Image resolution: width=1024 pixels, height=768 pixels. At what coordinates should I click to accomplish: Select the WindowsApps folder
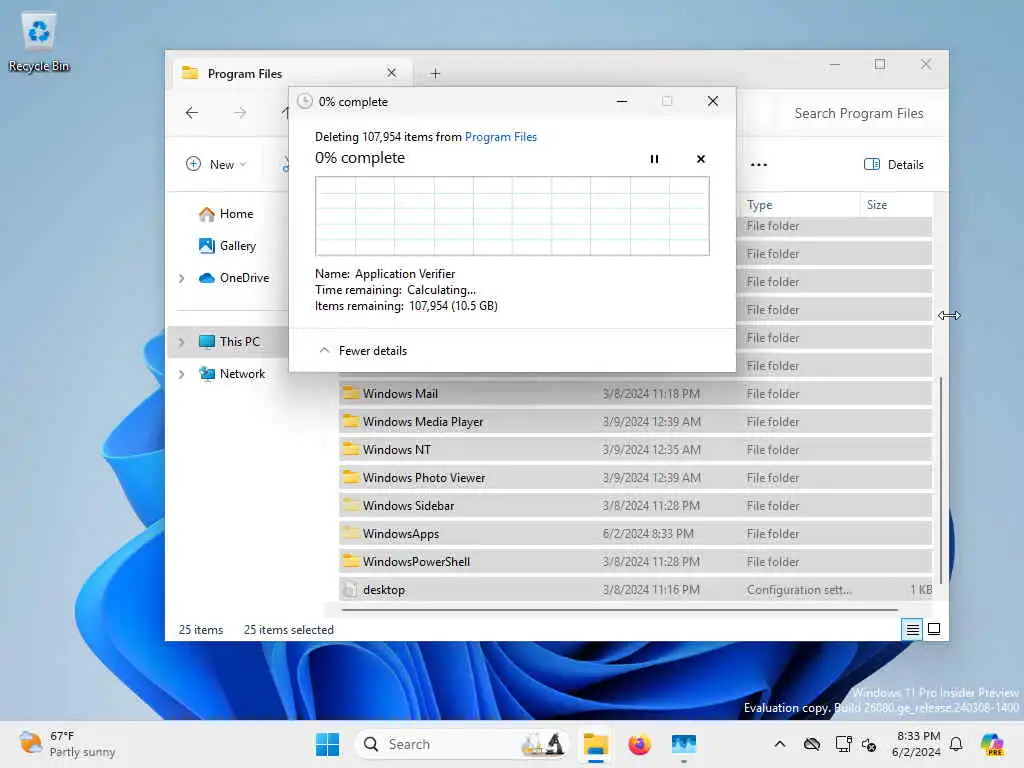click(x=635, y=534)
